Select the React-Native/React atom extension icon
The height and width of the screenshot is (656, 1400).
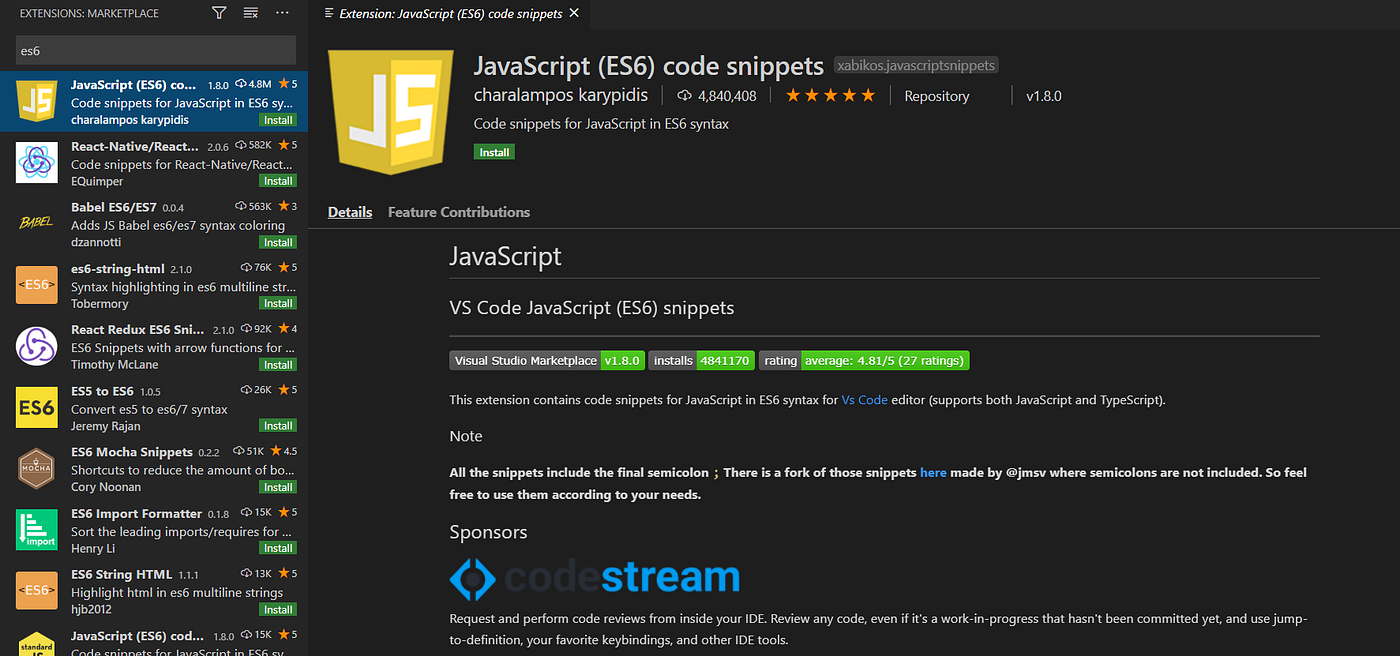coord(36,162)
